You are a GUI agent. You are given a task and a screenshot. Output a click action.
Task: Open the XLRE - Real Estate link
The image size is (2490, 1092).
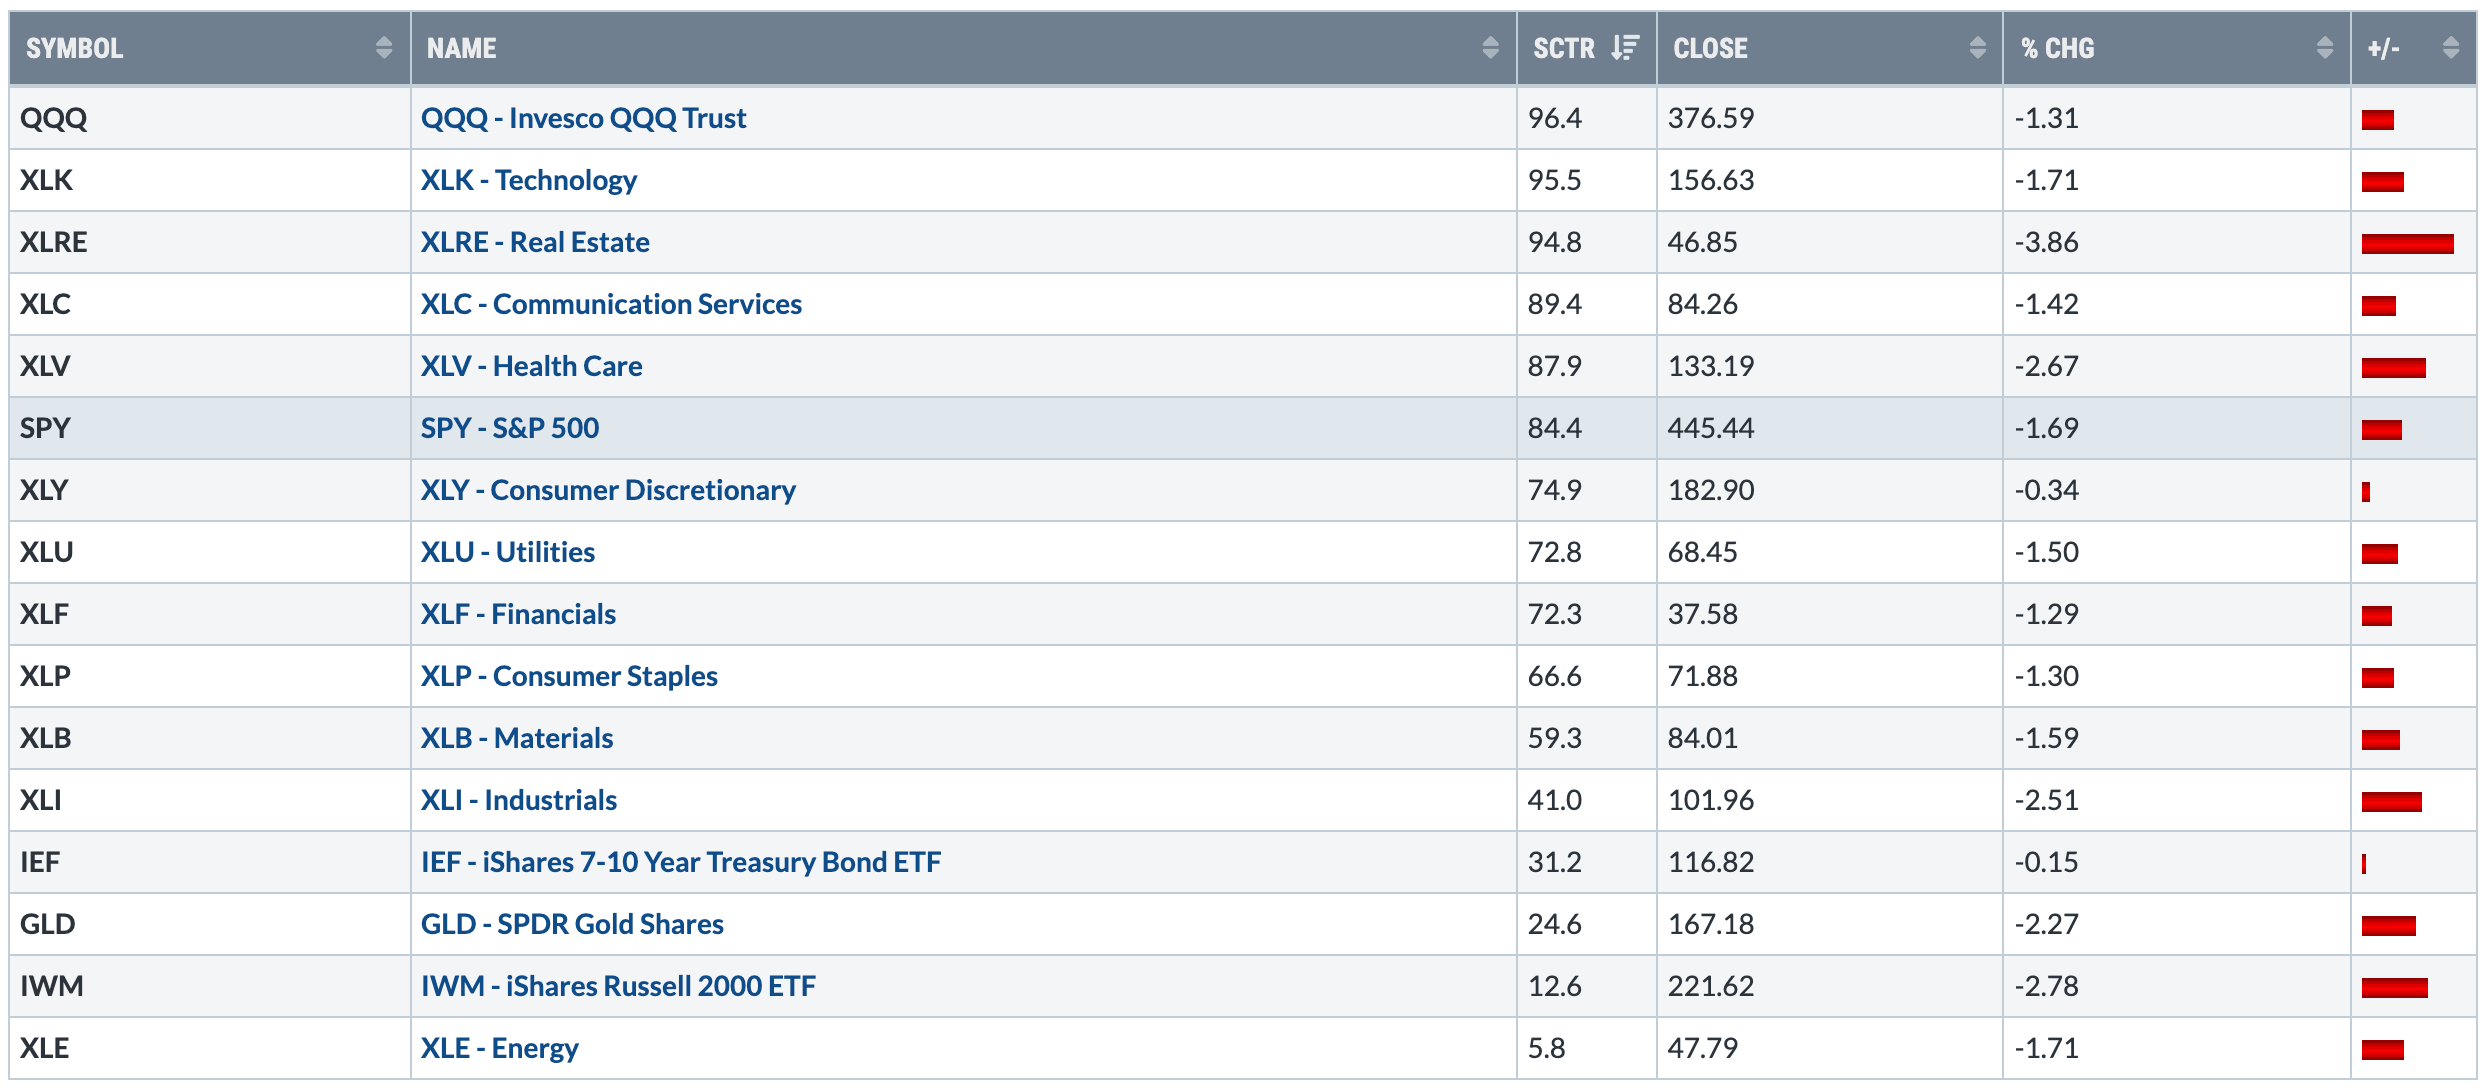pyautogui.click(x=535, y=242)
